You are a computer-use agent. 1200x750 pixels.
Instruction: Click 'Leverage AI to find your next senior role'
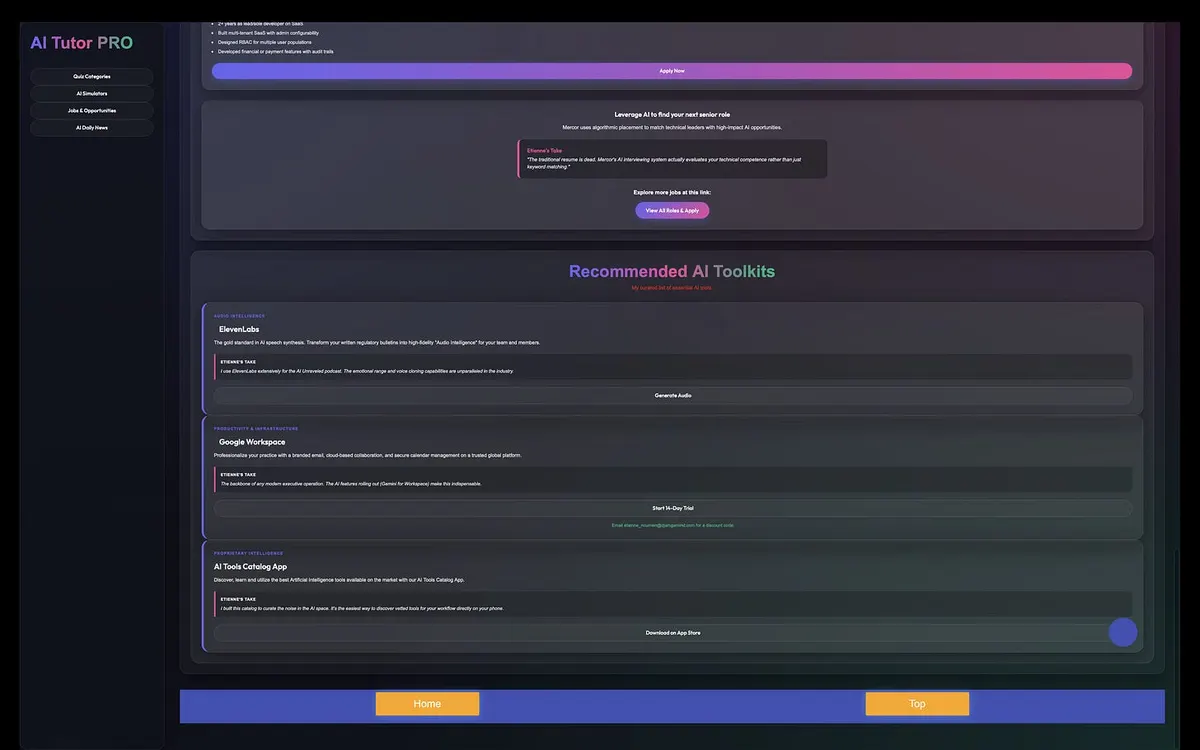click(x=672, y=115)
